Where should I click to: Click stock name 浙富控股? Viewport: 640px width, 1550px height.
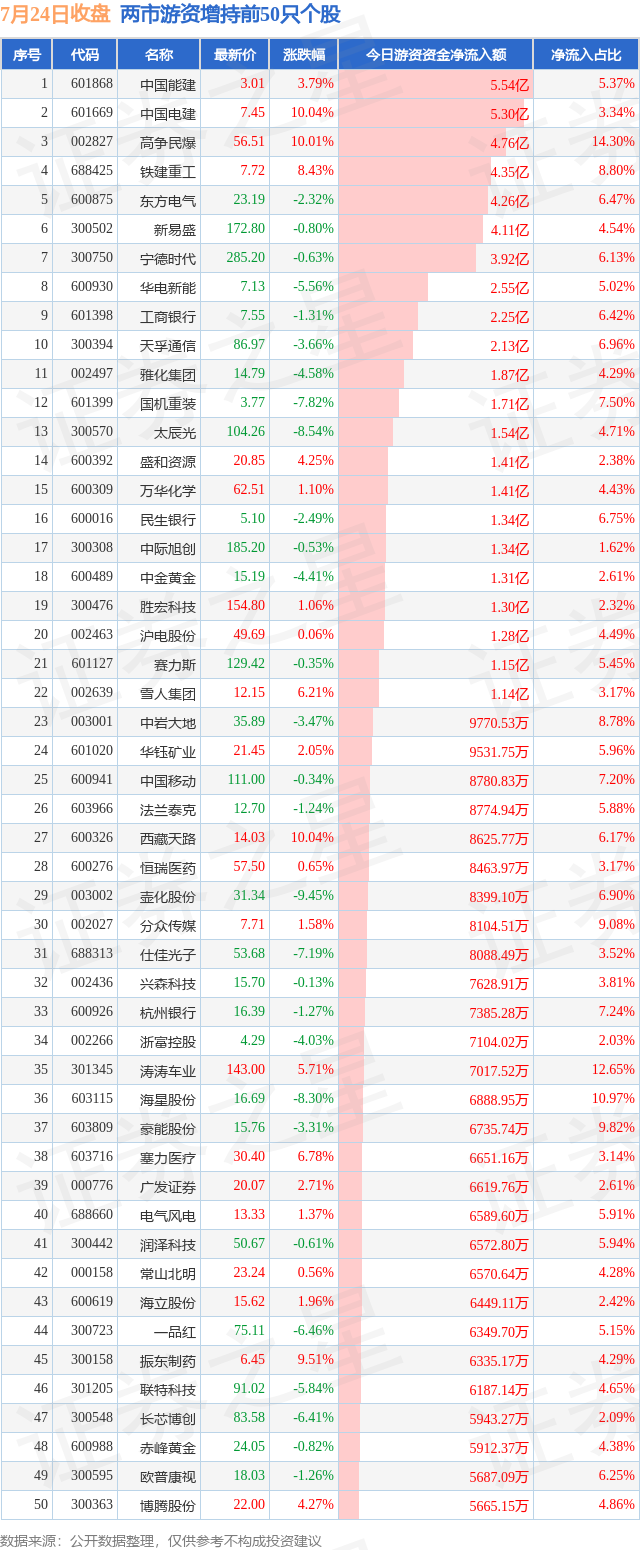[168, 1041]
